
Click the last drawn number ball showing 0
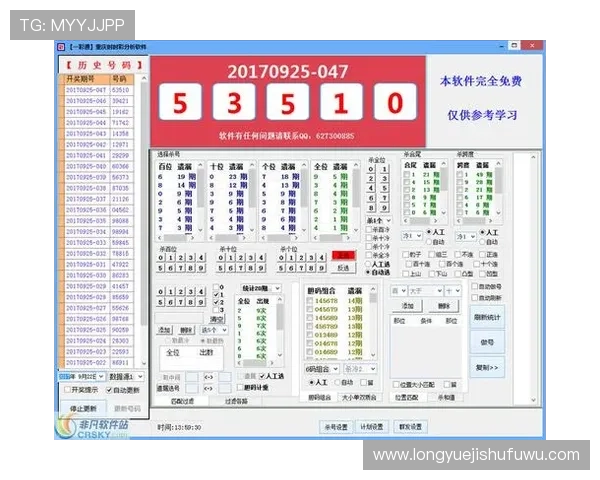coord(395,103)
